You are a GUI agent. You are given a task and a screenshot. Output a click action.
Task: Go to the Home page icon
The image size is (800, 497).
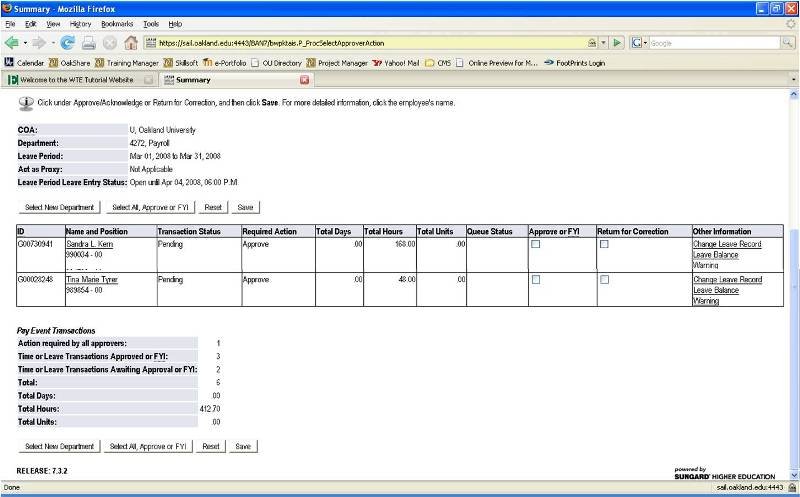[130, 43]
